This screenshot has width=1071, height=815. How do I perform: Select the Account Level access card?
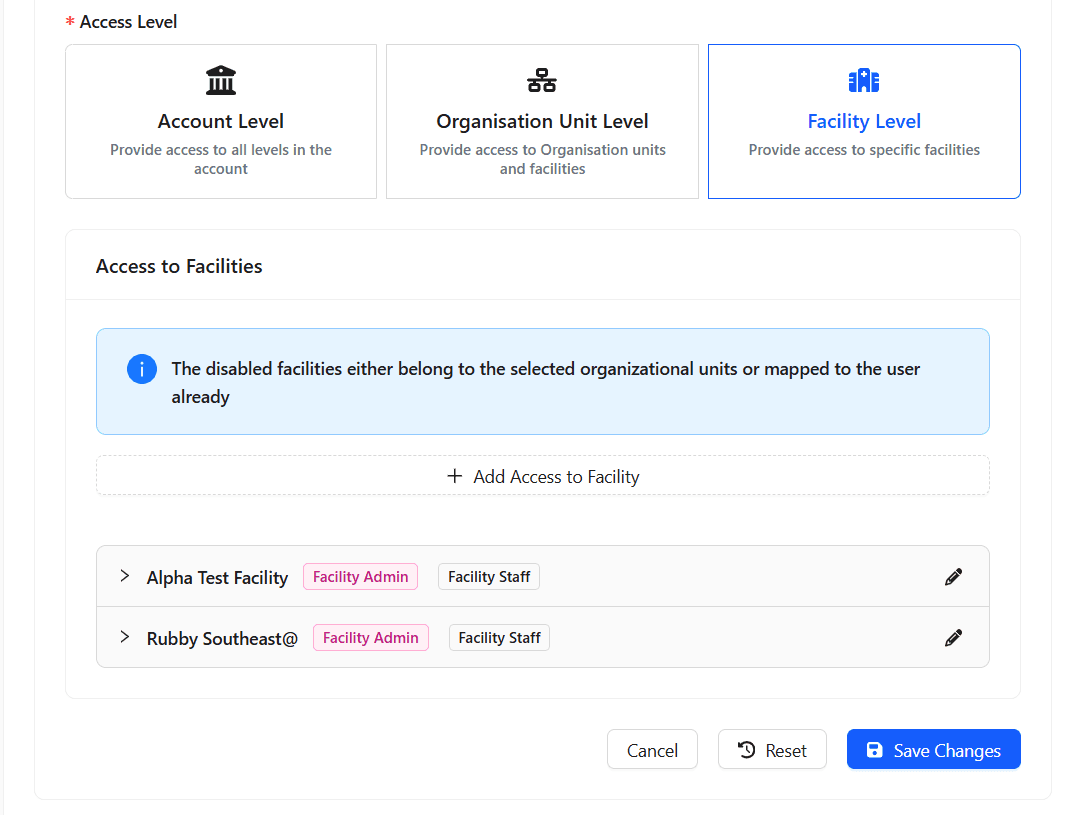pyautogui.click(x=221, y=122)
